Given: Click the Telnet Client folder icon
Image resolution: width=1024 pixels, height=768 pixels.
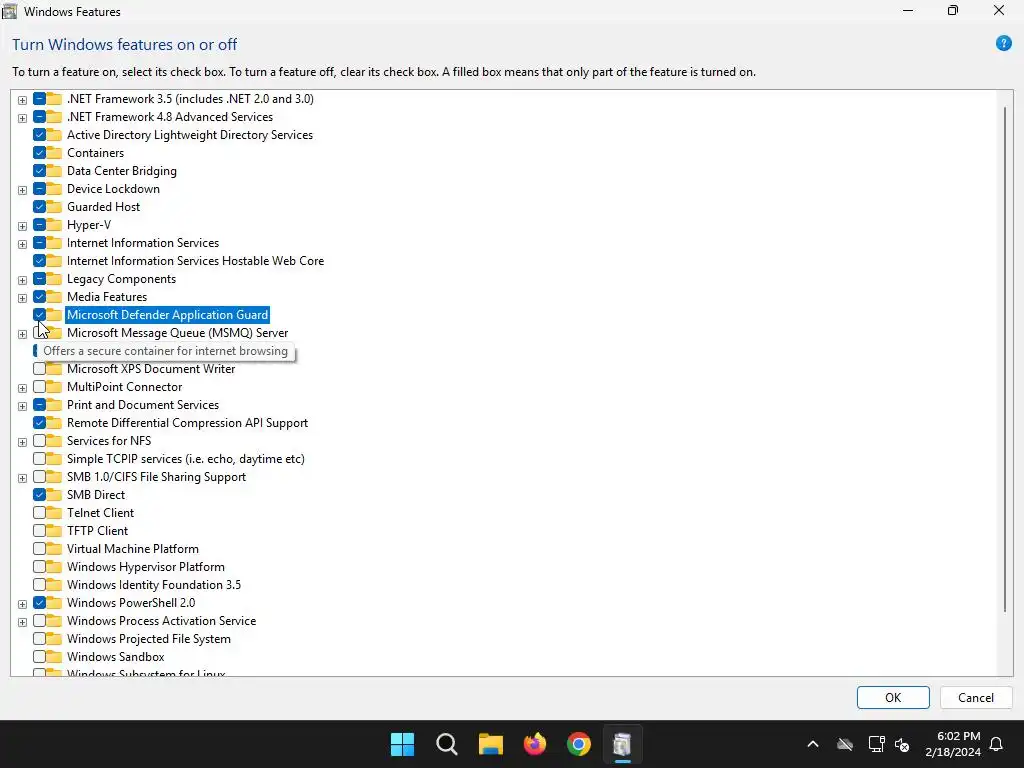Looking at the screenshot, I should (54, 513).
